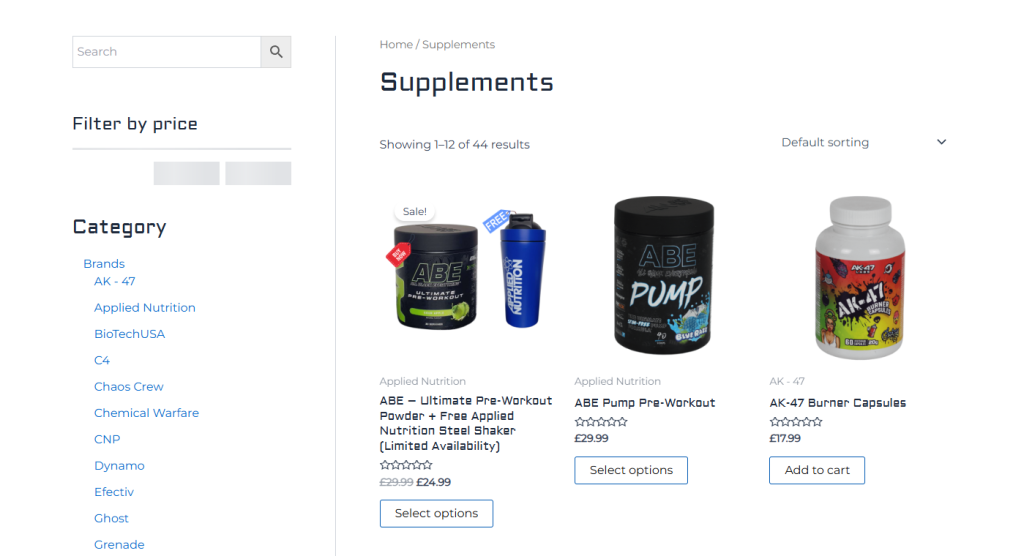This screenshot has height=556, width=1024.
Task: Open AK-47 Burner Capsules bottle image
Action: [x=859, y=278]
